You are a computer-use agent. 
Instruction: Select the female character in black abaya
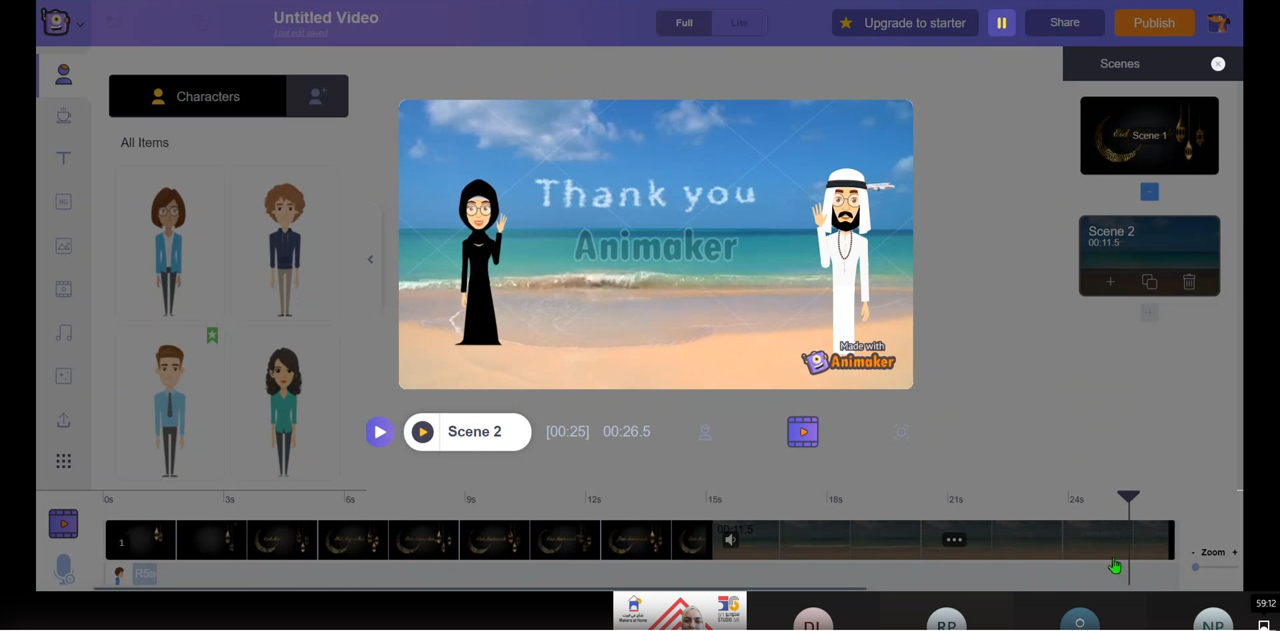pyautogui.click(x=481, y=263)
